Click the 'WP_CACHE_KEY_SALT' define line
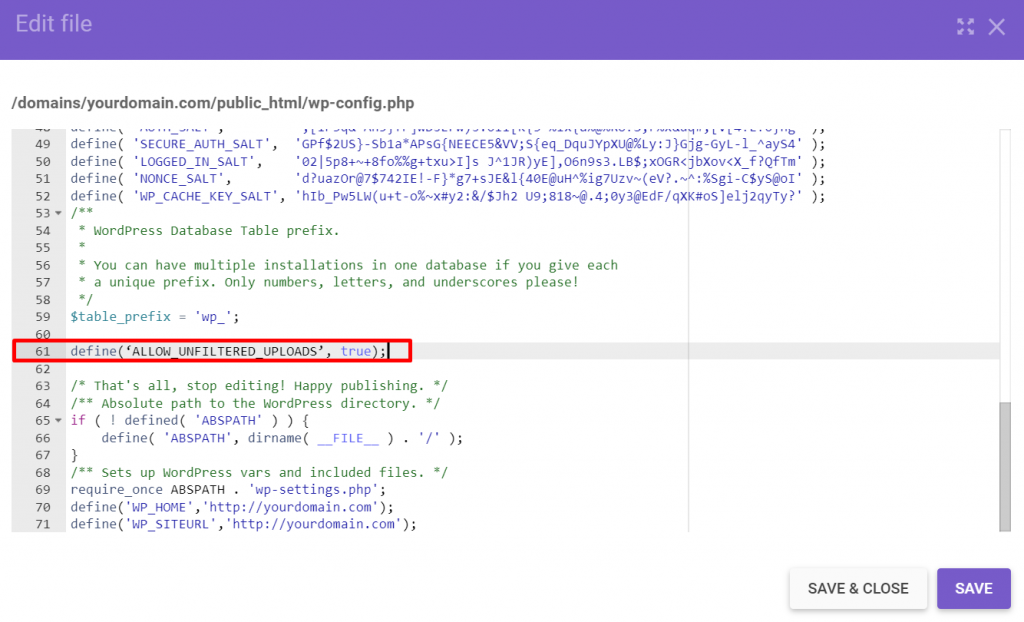Image resolution: width=1024 pixels, height=622 pixels. pyautogui.click(x=447, y=196)
